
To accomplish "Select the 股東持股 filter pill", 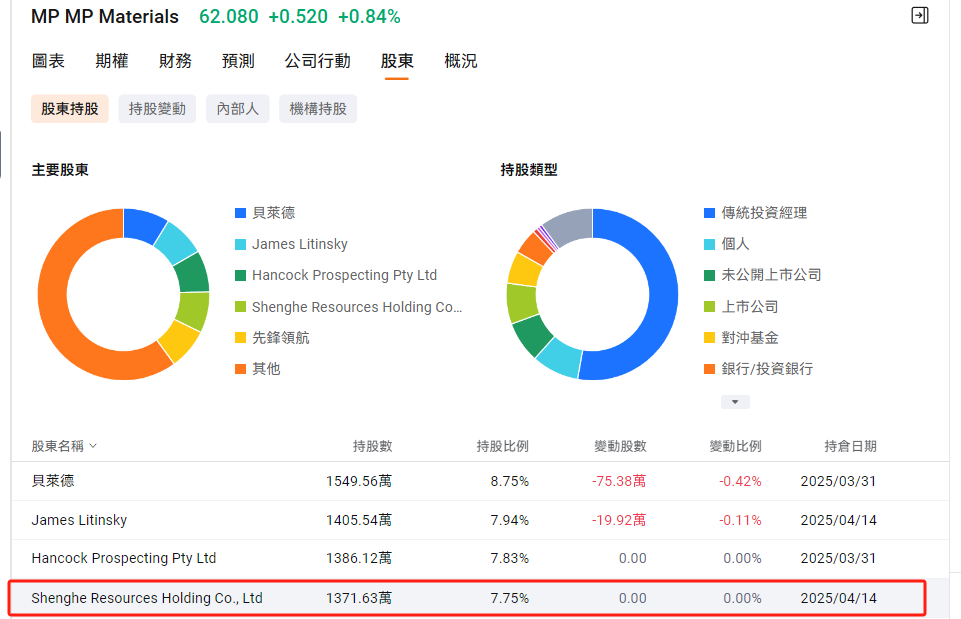I will click(x=69, y=109).
